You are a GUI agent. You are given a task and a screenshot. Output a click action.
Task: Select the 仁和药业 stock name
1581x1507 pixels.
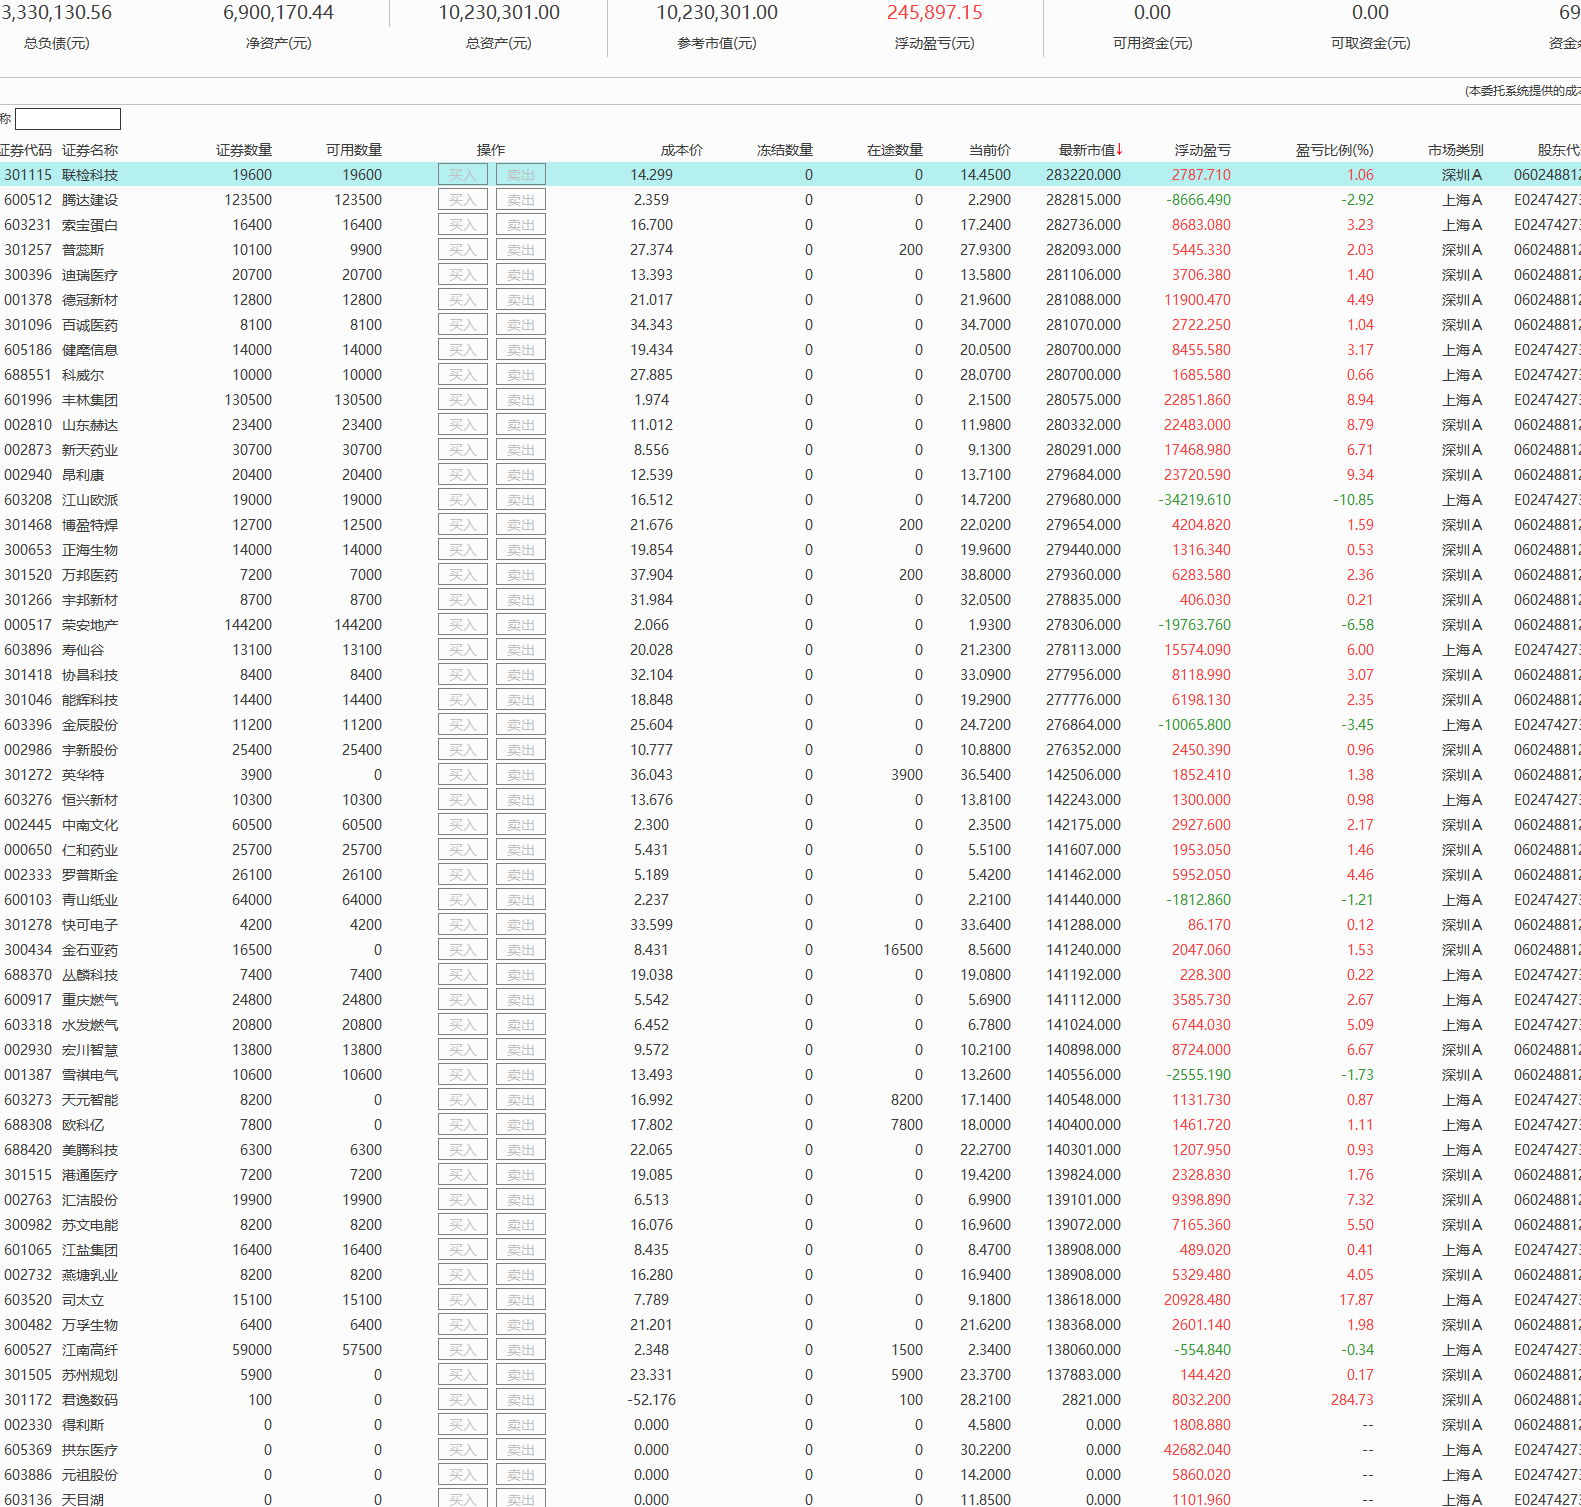[90, 850]
